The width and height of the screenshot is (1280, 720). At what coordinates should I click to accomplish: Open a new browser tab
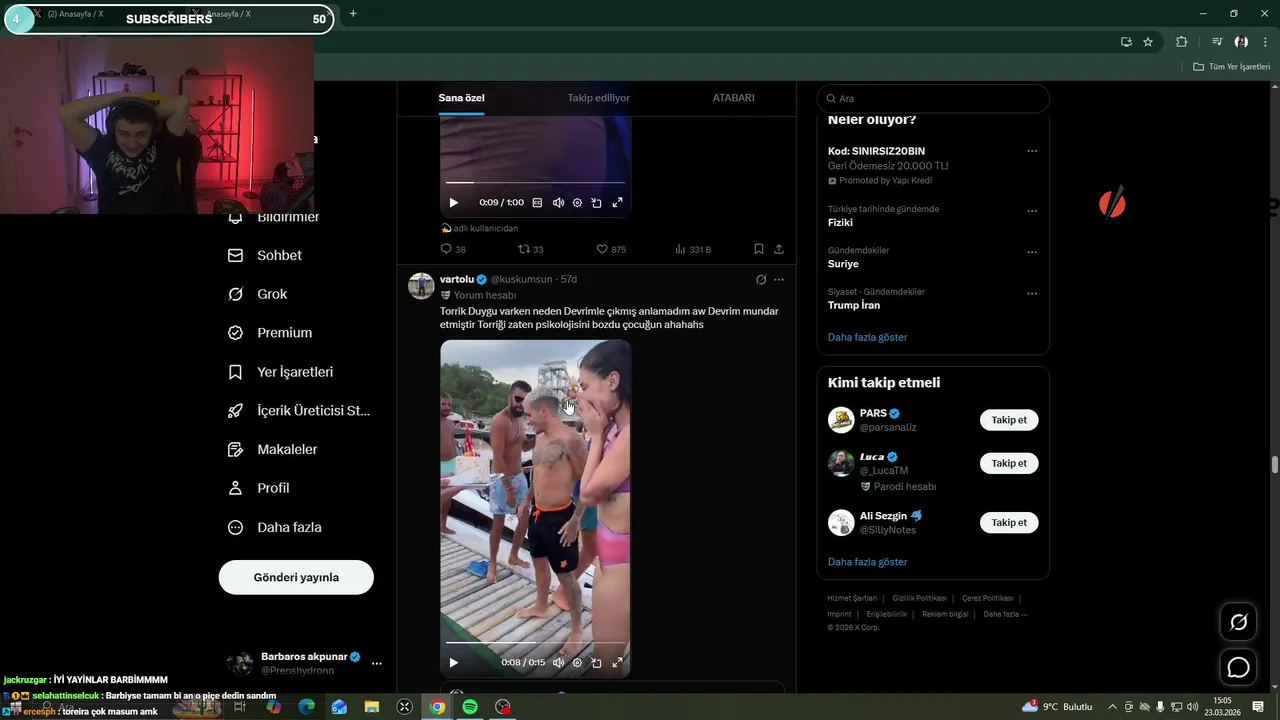click(352, 14)
